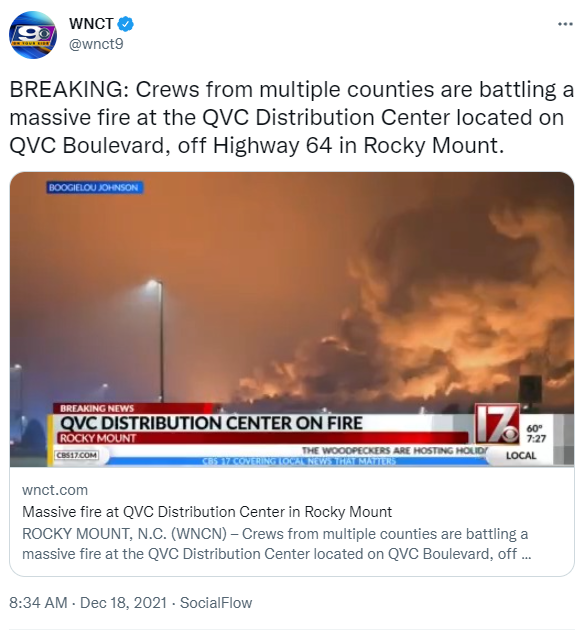Viewport: 583px width, 638px height.
Task: Click the wnct.com domain link
Action: click(55, 490)
